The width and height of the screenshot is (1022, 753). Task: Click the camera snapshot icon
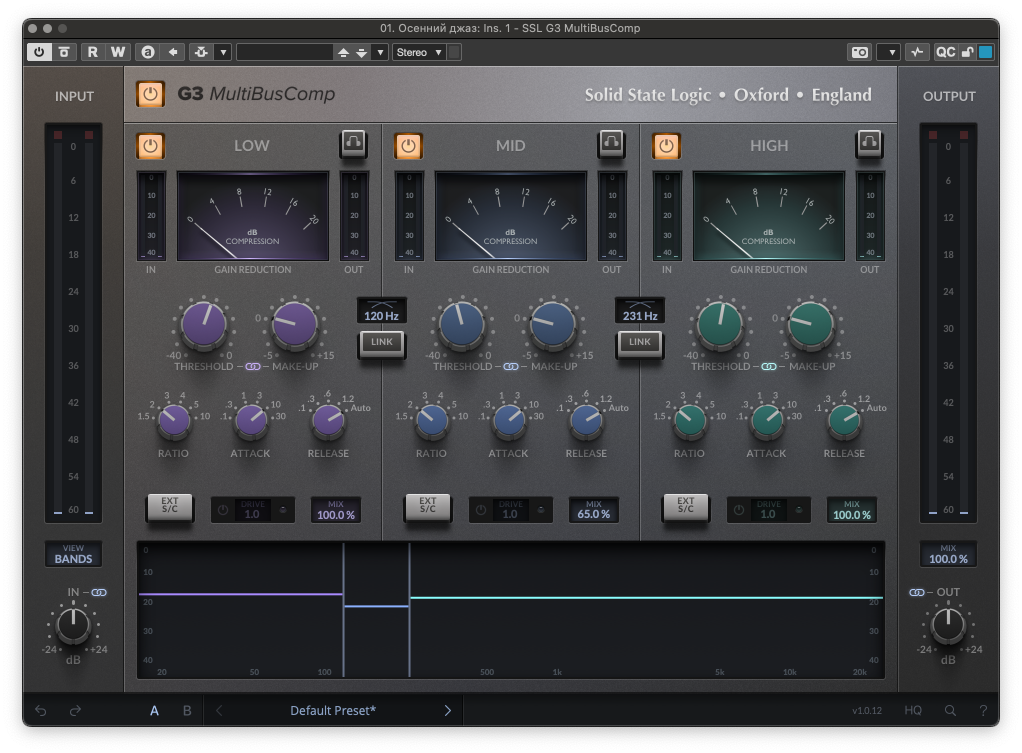click(860, 52)
